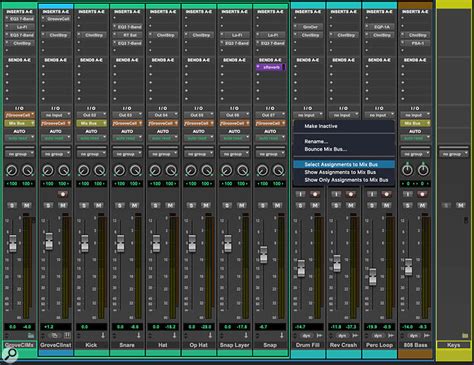Open the purple send on Snap track
Viewport: 474px width, 365px height.
point(271,67)
